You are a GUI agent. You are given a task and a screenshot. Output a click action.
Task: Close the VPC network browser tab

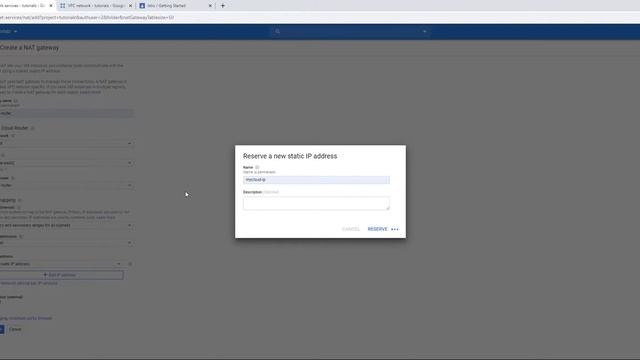point(130,6)
